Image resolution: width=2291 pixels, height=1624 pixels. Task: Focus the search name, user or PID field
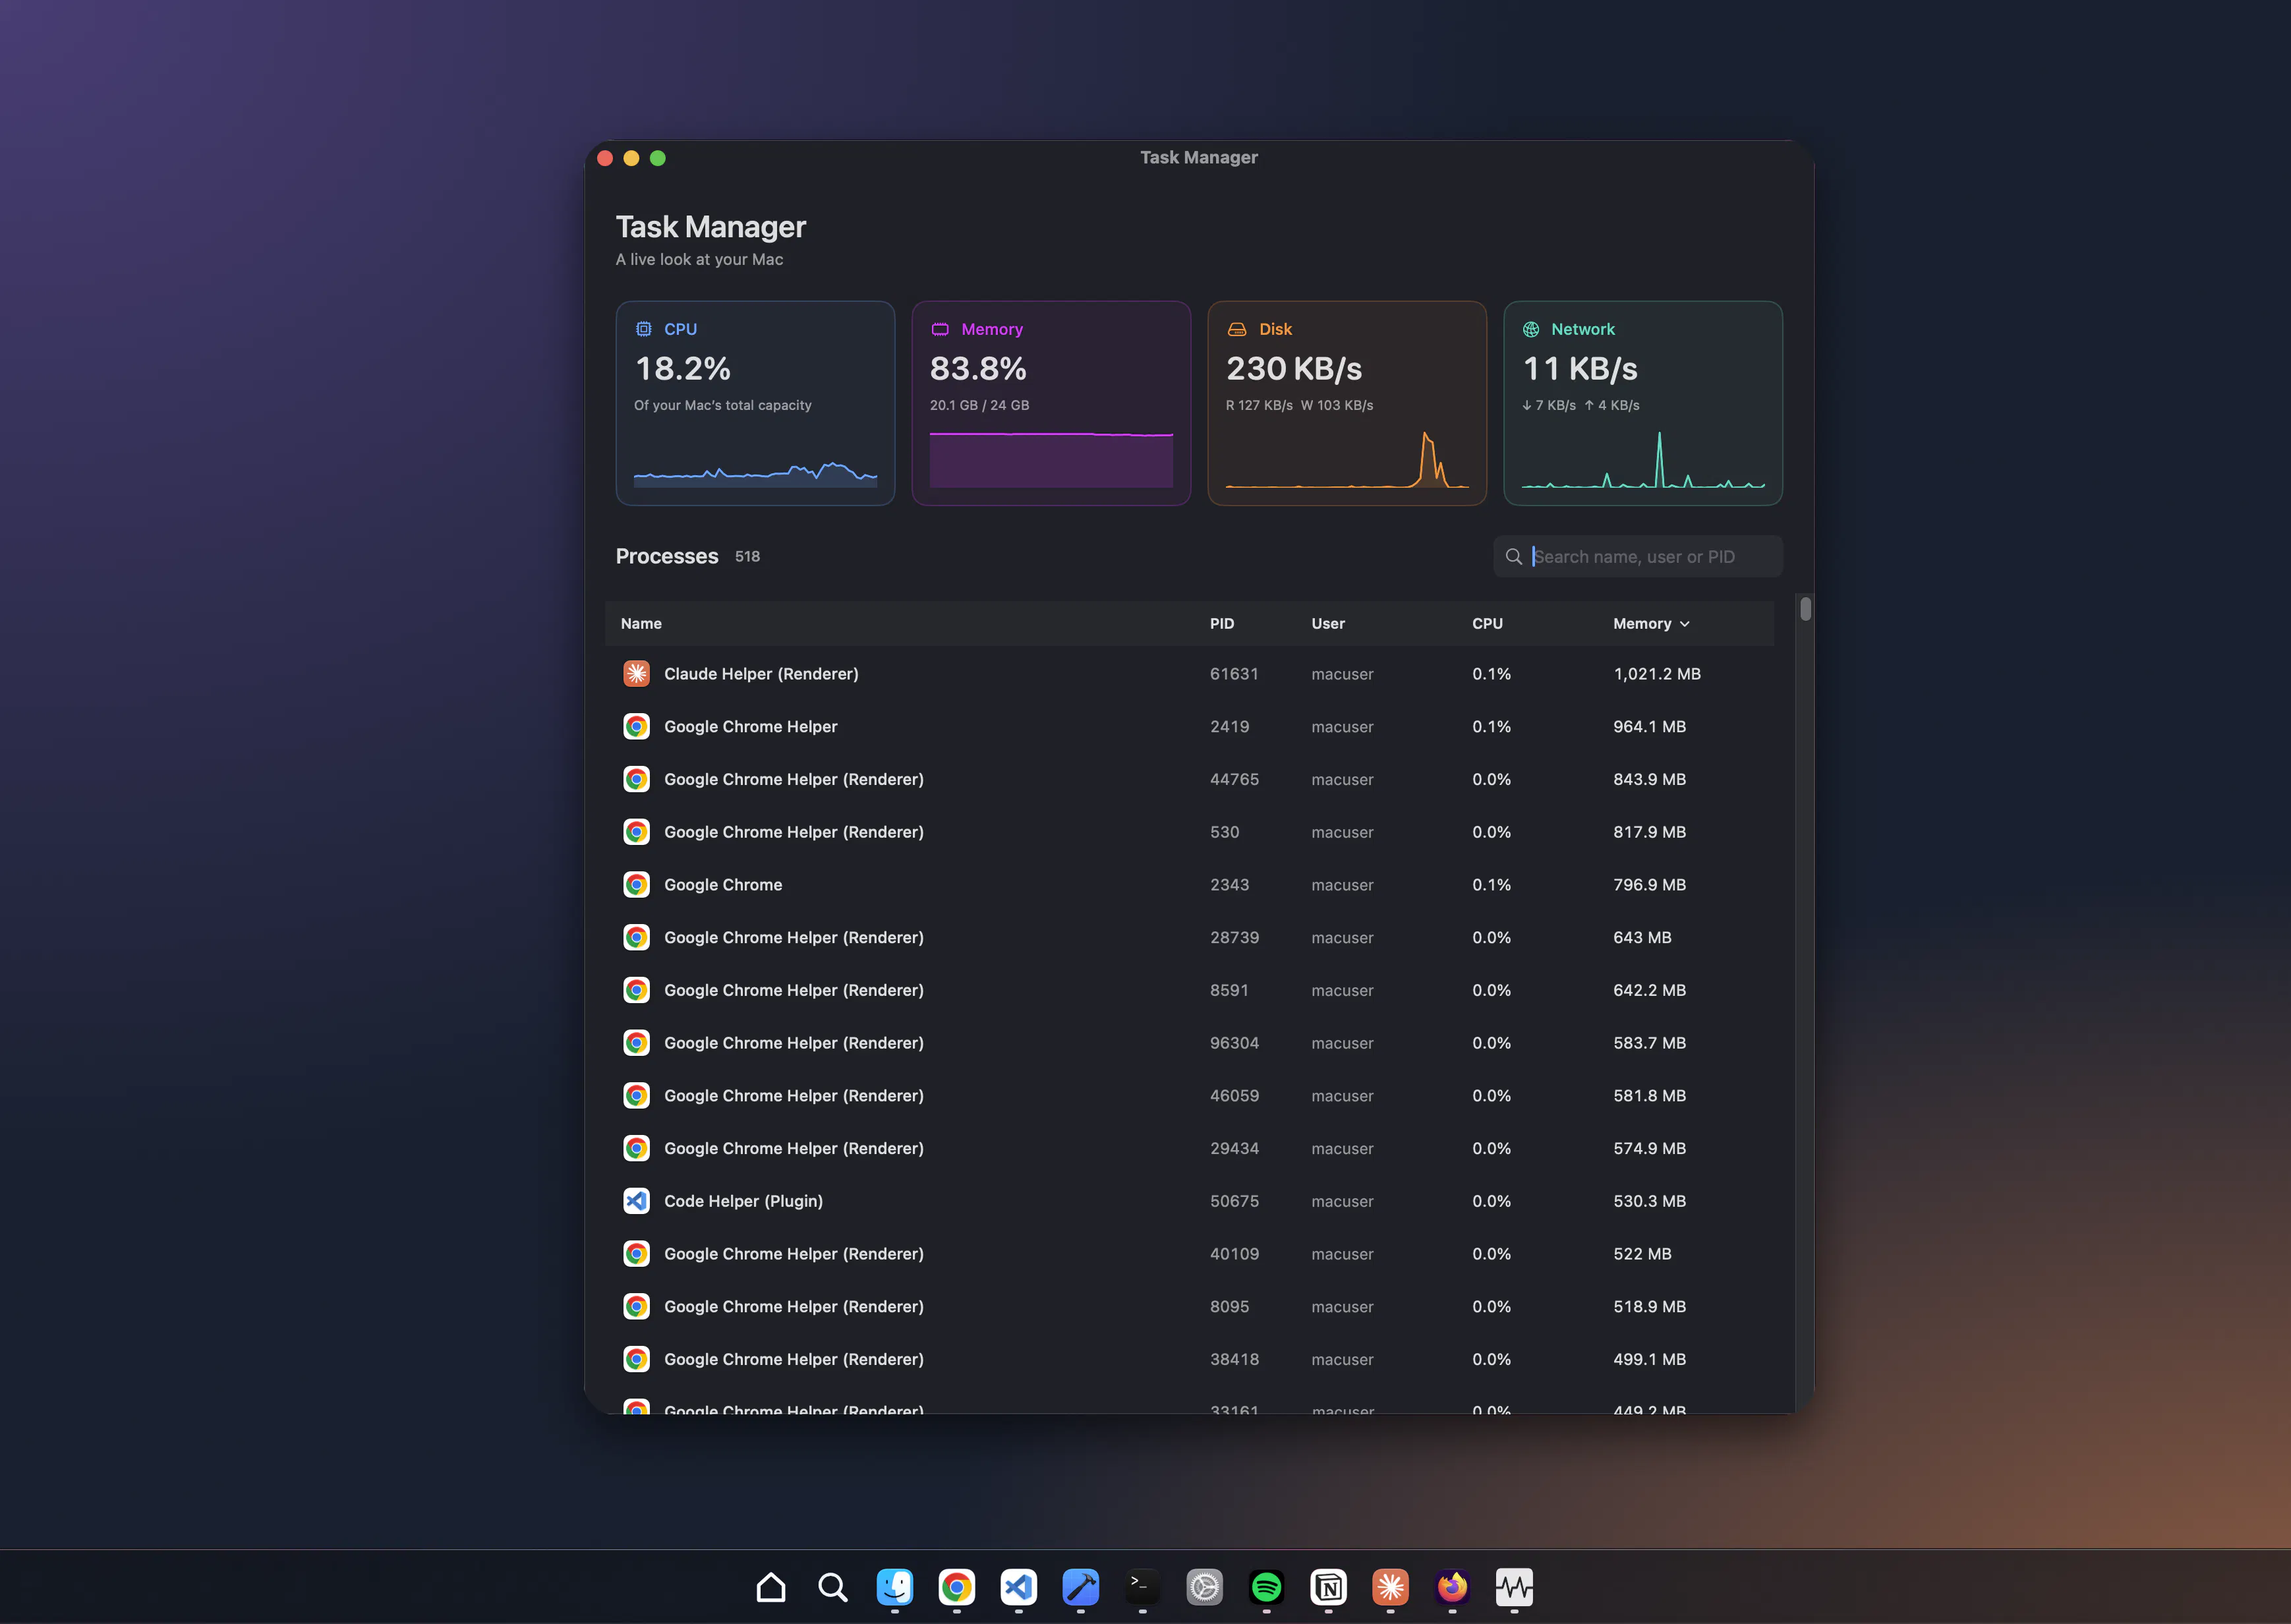pyautogui.click(x=1638, y=557)
